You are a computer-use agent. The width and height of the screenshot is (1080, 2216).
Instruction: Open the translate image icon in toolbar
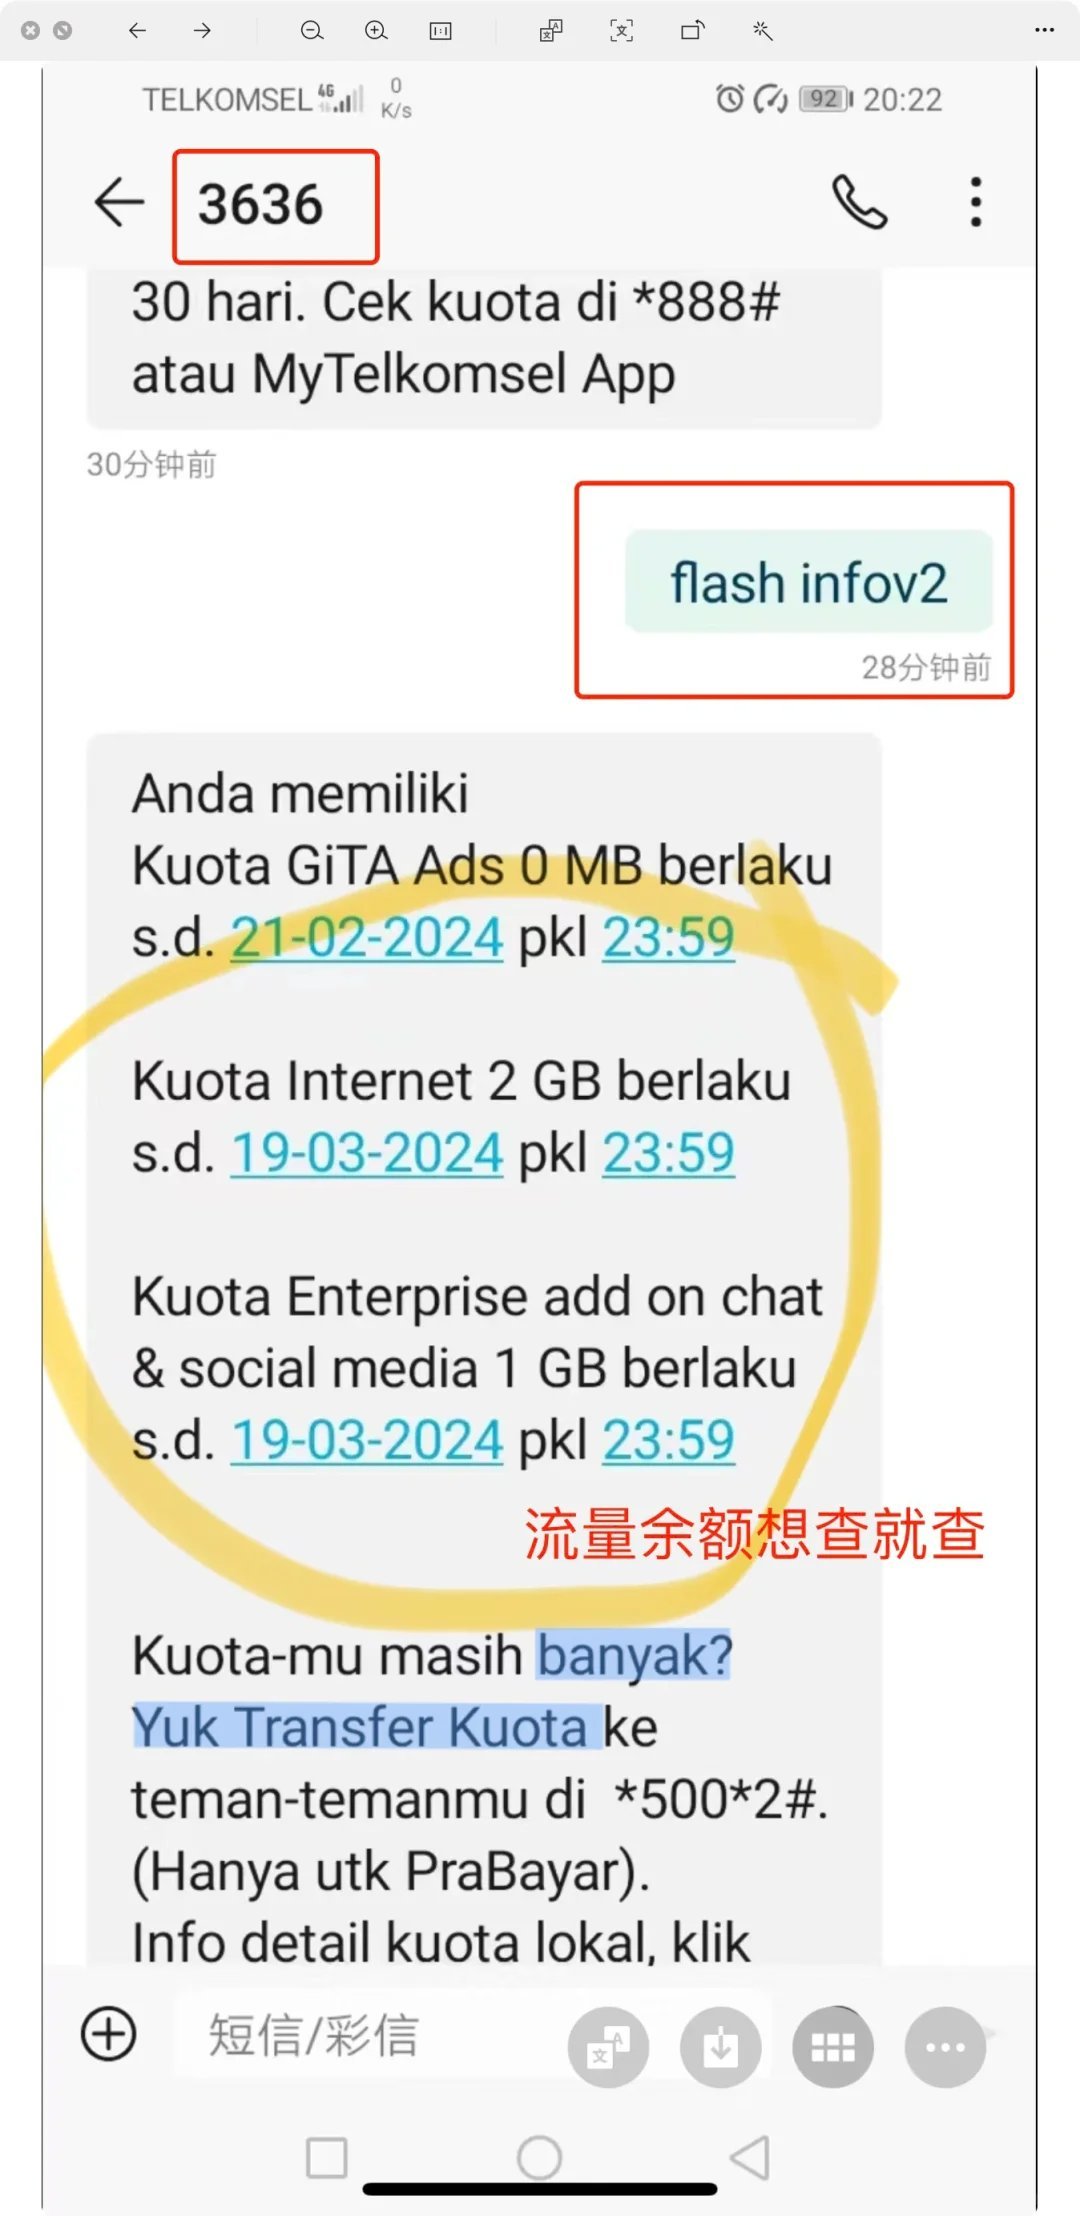pyautogui.click(x=551, y=31)
